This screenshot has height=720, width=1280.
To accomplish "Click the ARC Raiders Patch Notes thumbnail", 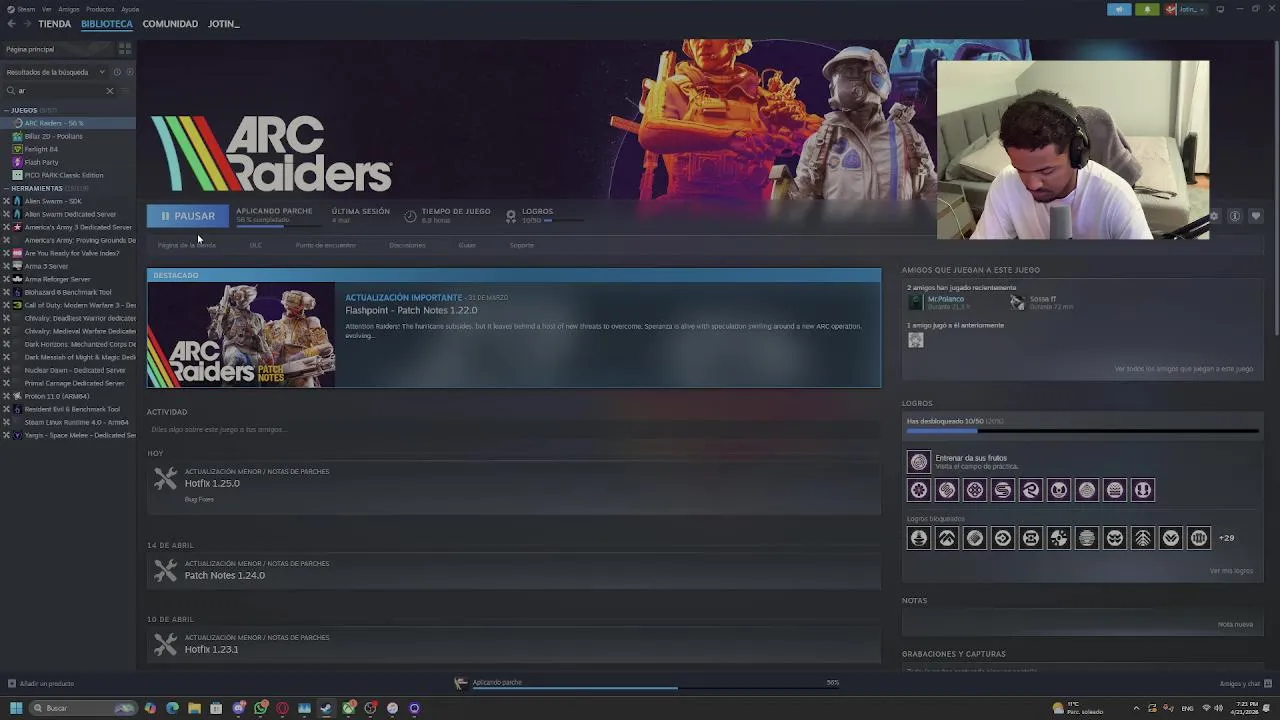I will point(241,334).
